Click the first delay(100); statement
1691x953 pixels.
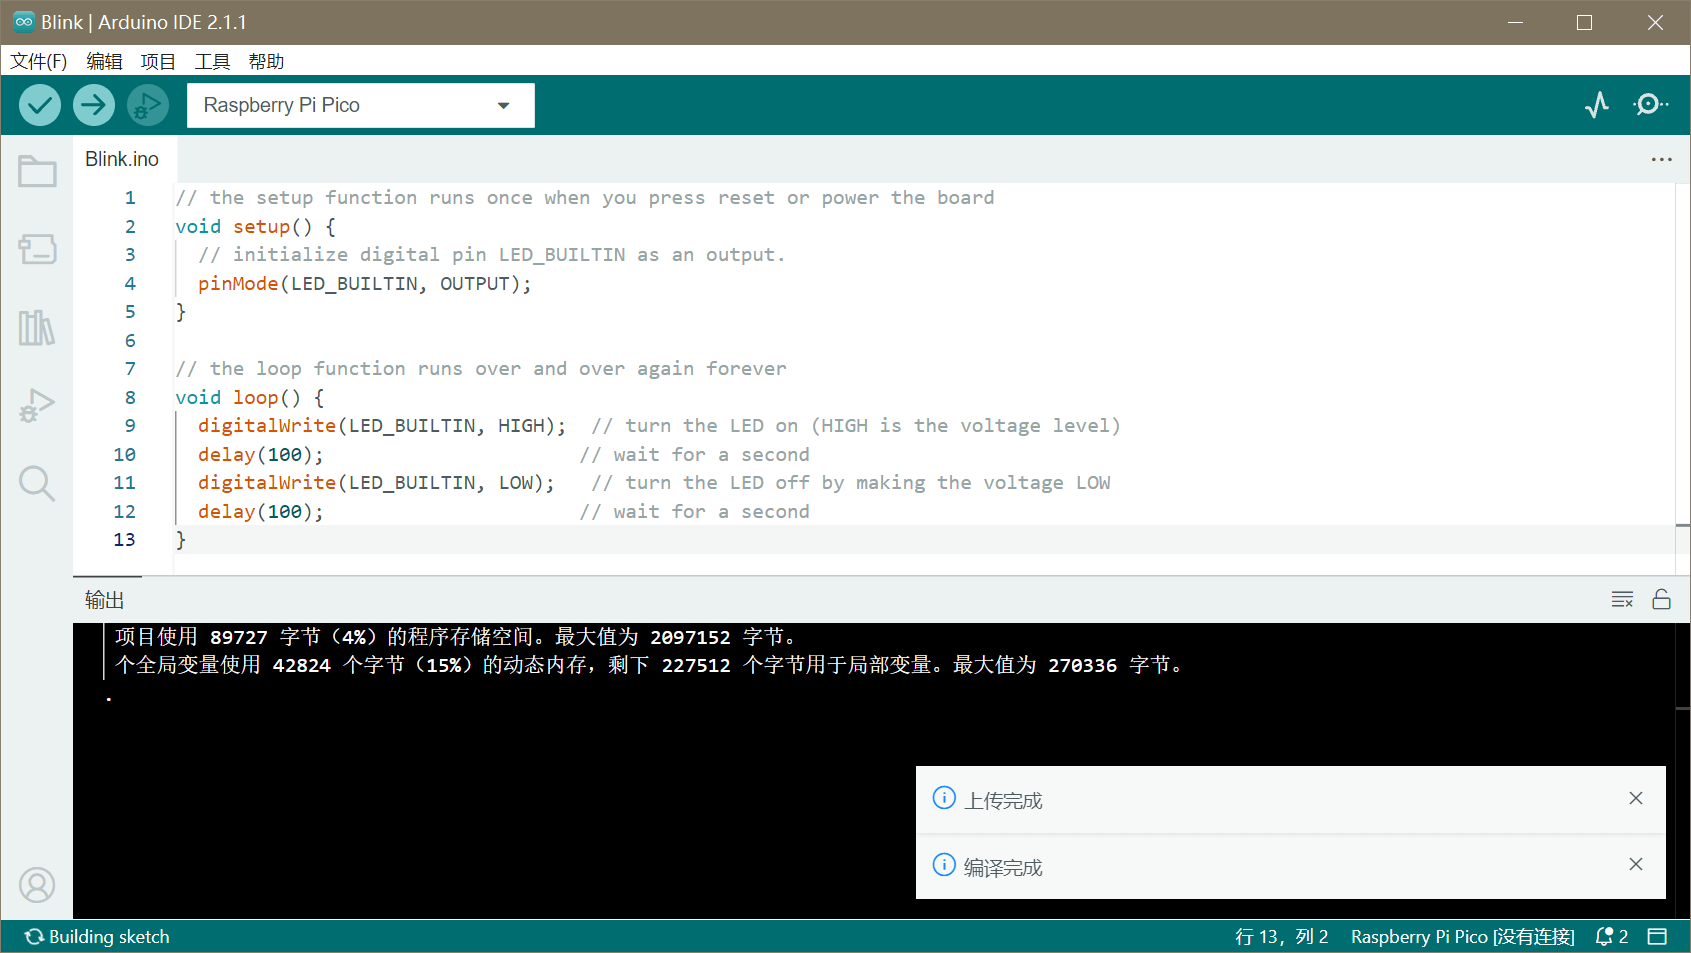pyautogui.click(x=261, y=455)
